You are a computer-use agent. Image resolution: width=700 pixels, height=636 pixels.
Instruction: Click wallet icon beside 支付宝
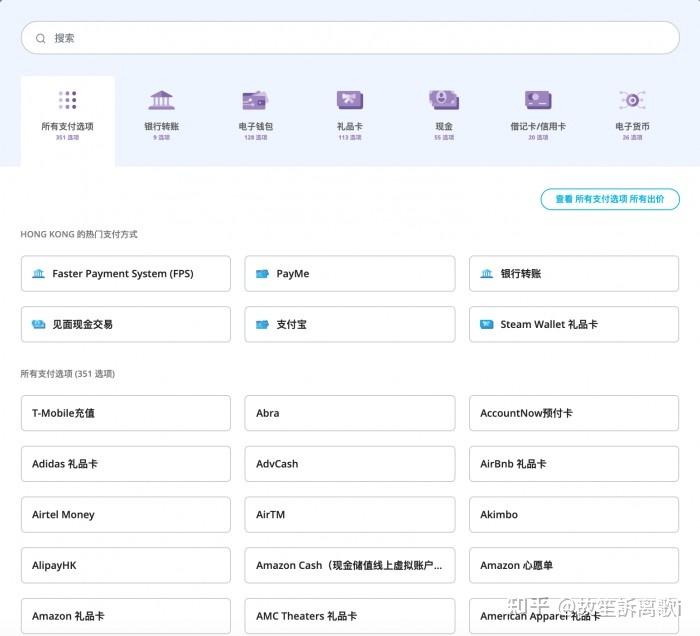click(x=262, y=324)
